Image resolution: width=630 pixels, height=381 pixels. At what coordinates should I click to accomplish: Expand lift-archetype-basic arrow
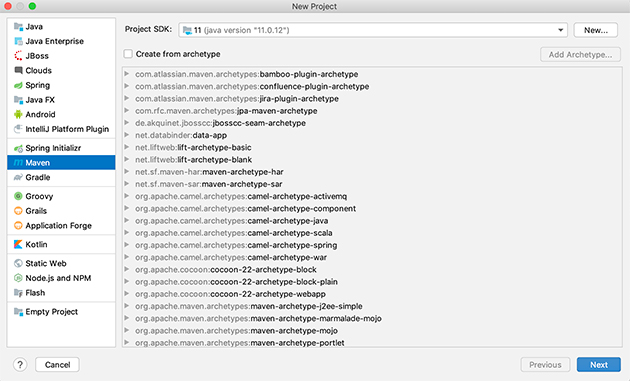pyautogui.click(x=127, y=147)
